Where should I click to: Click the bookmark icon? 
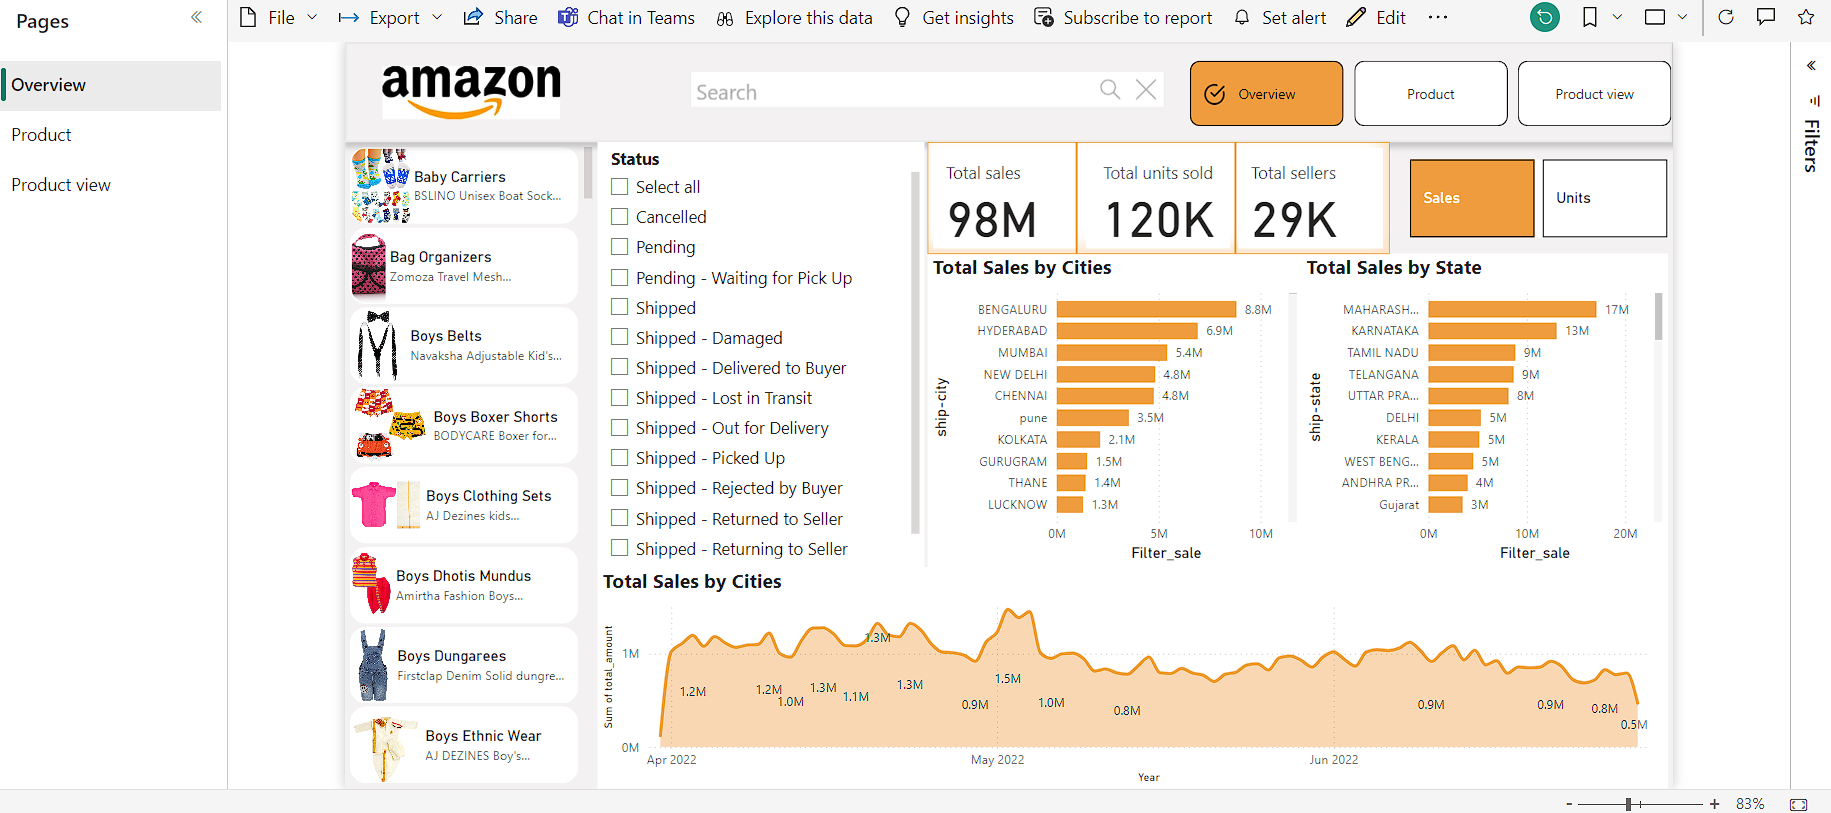(x=1590, y=17)
